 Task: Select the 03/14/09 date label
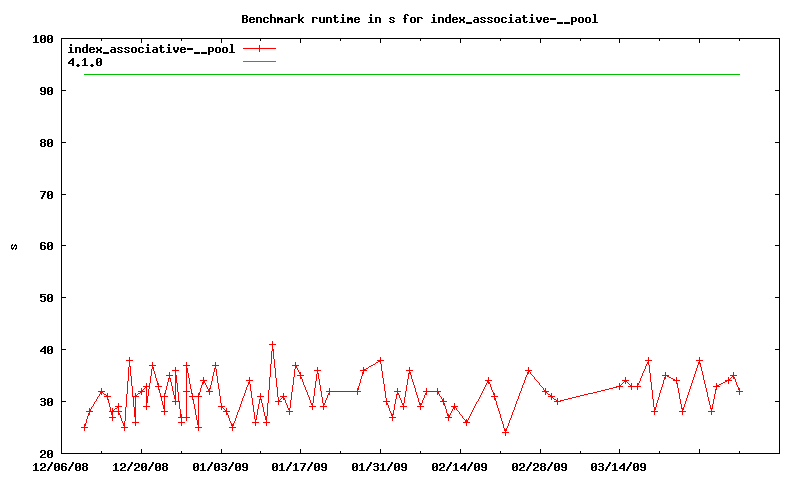tap(619, 466)
